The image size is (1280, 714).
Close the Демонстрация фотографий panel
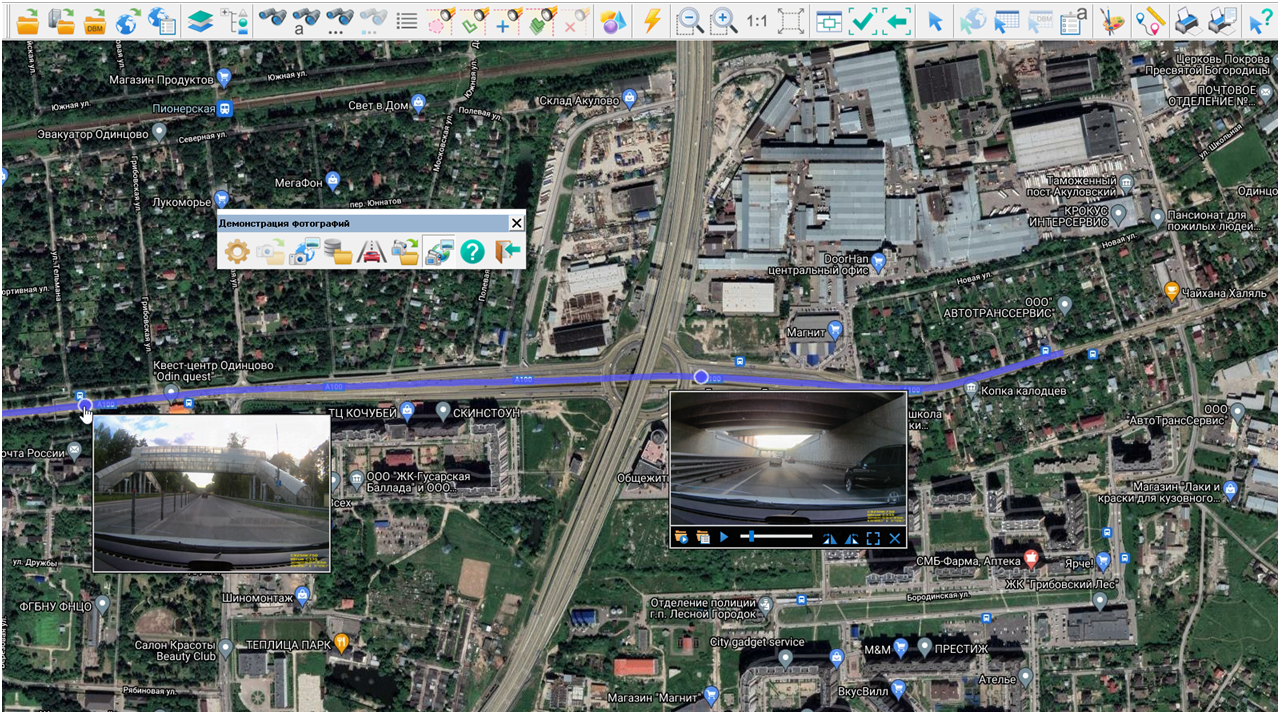coord(516,223)
